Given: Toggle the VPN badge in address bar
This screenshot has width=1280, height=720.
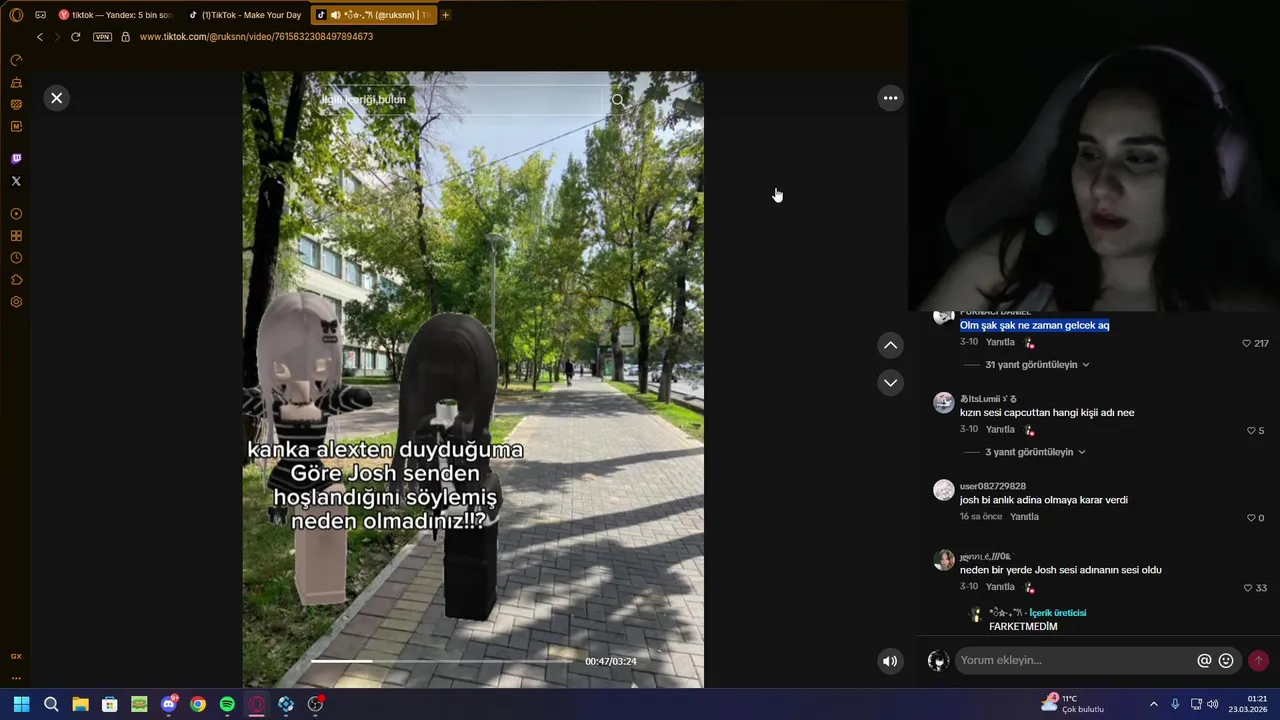Looking at the screenshot, I should click(102, 37).
